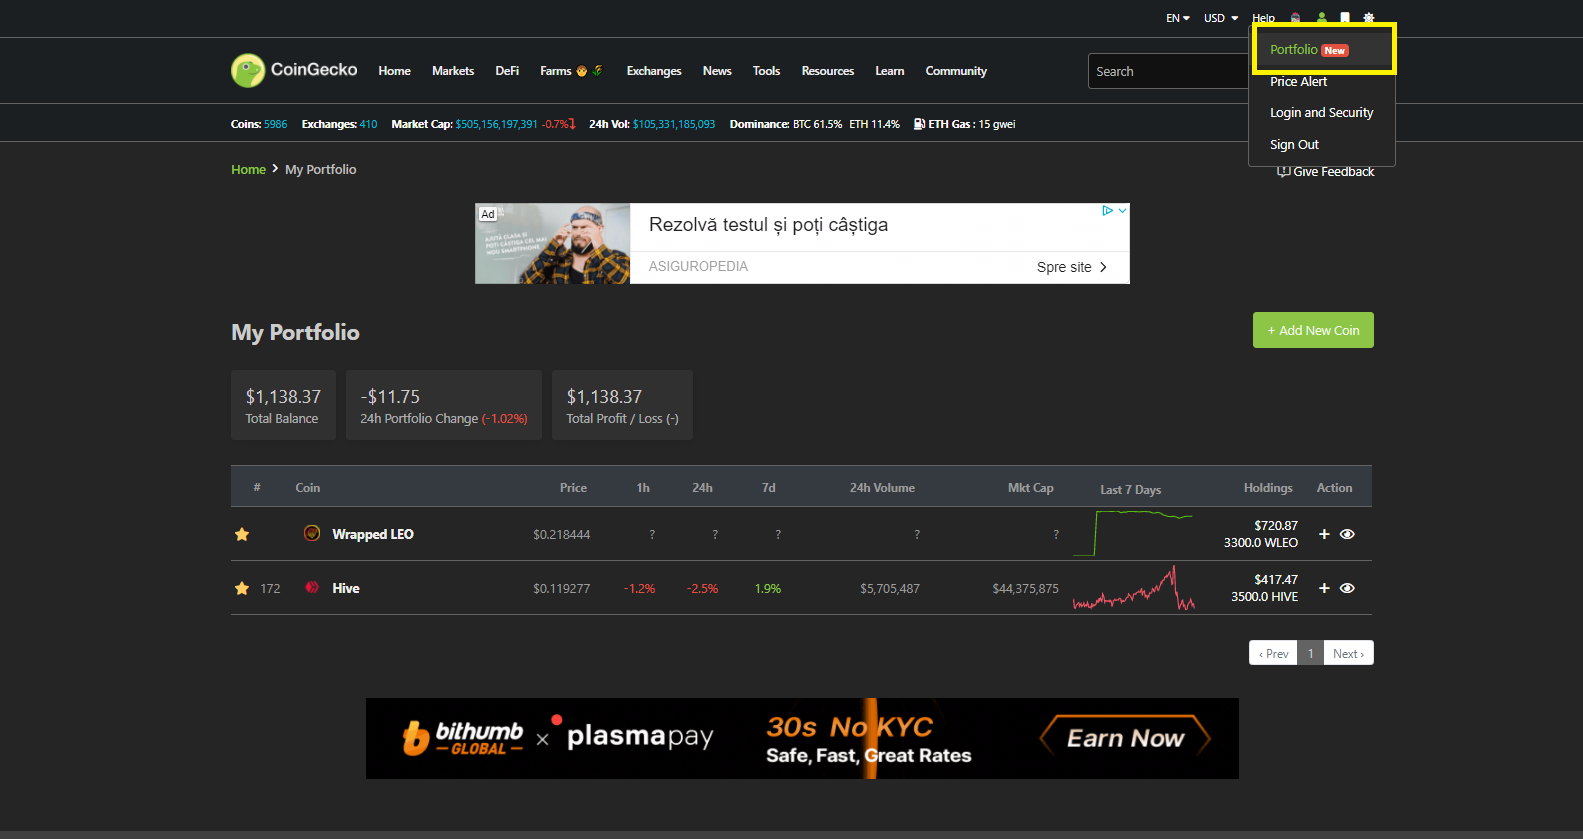Open the candy jar rewards icon
This screenshot has height=839, width=1583.
[1296, 18]
